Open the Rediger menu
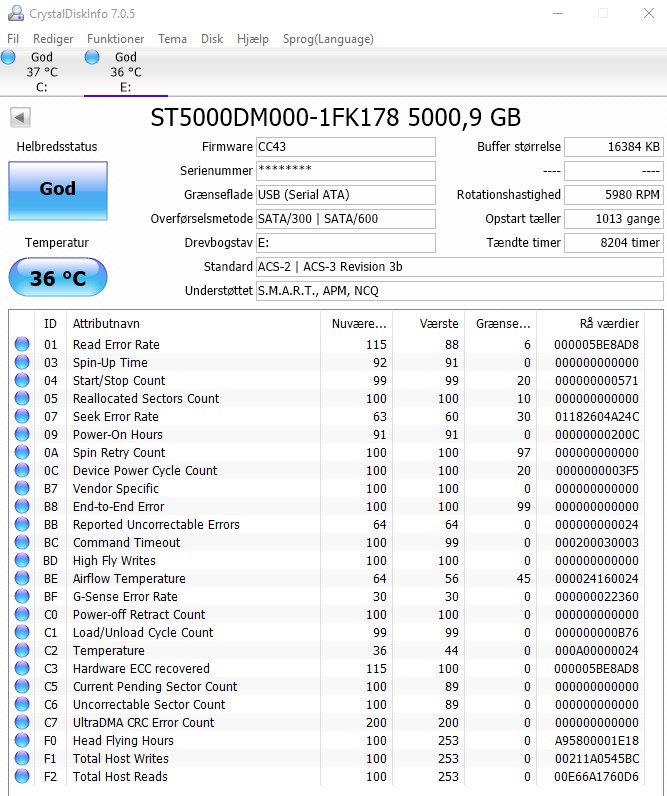667x796 pixels. (53, 39)
